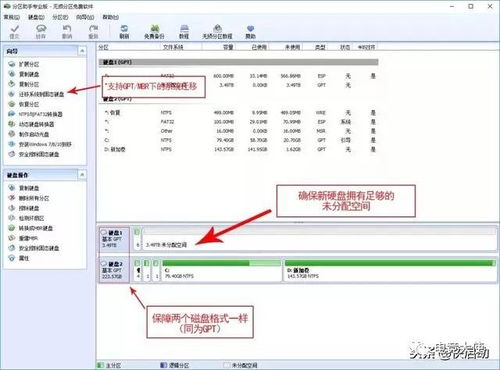The width and height of the screenshot is (500, 370).
Task: Click the 撤销 (Undo) arrow icon in toolbar
Action: click(67, 32)
